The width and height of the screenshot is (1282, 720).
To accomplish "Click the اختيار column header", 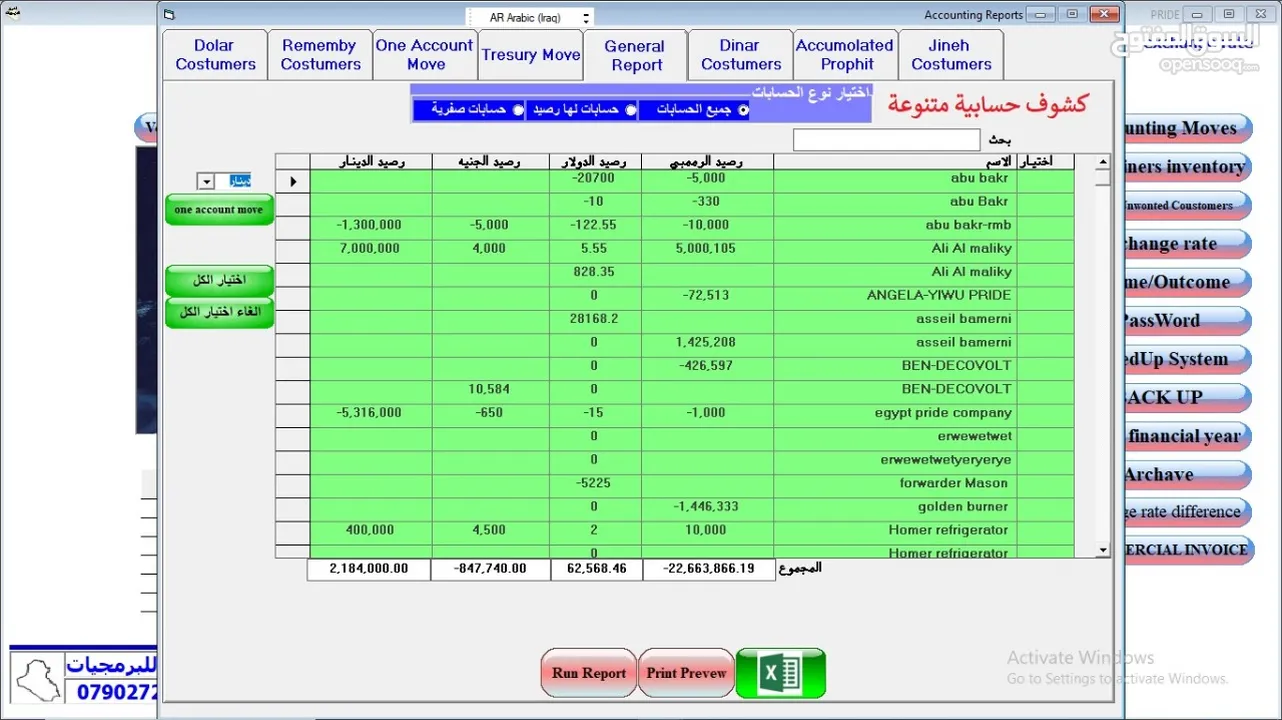I will pyautogui.click(x=1045, y=162).
